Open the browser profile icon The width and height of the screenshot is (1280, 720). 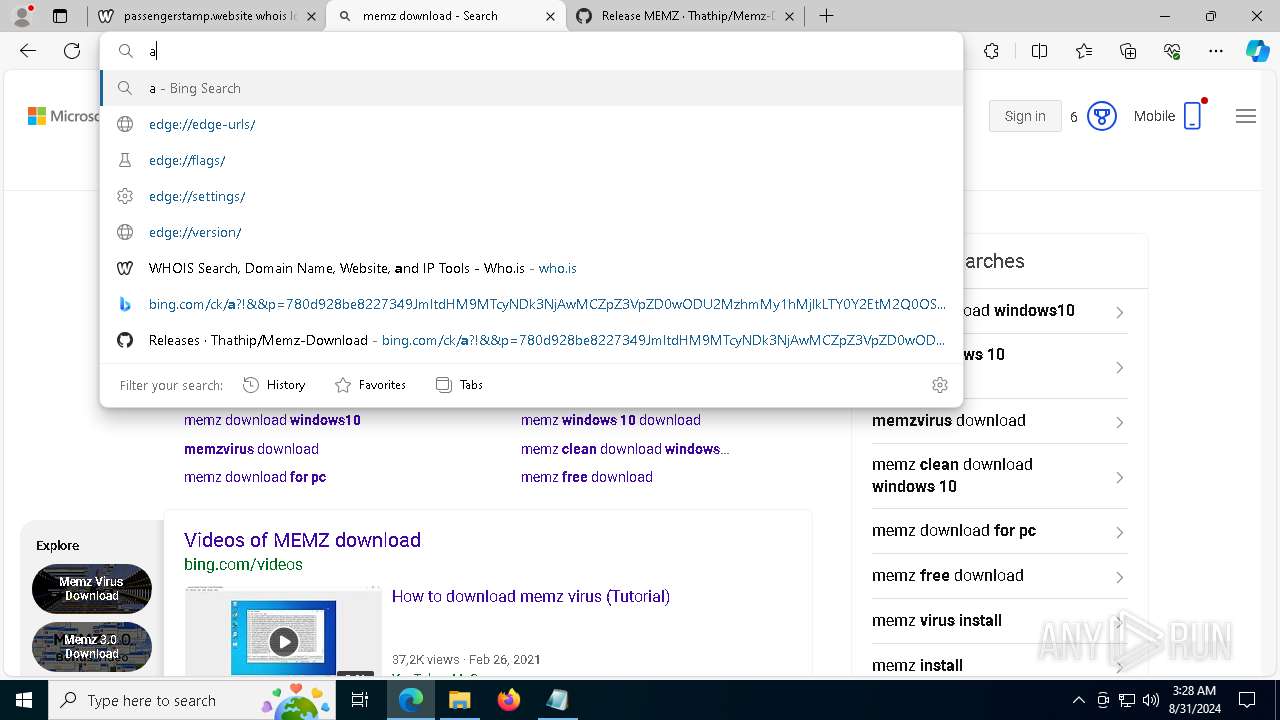[22, 16]
